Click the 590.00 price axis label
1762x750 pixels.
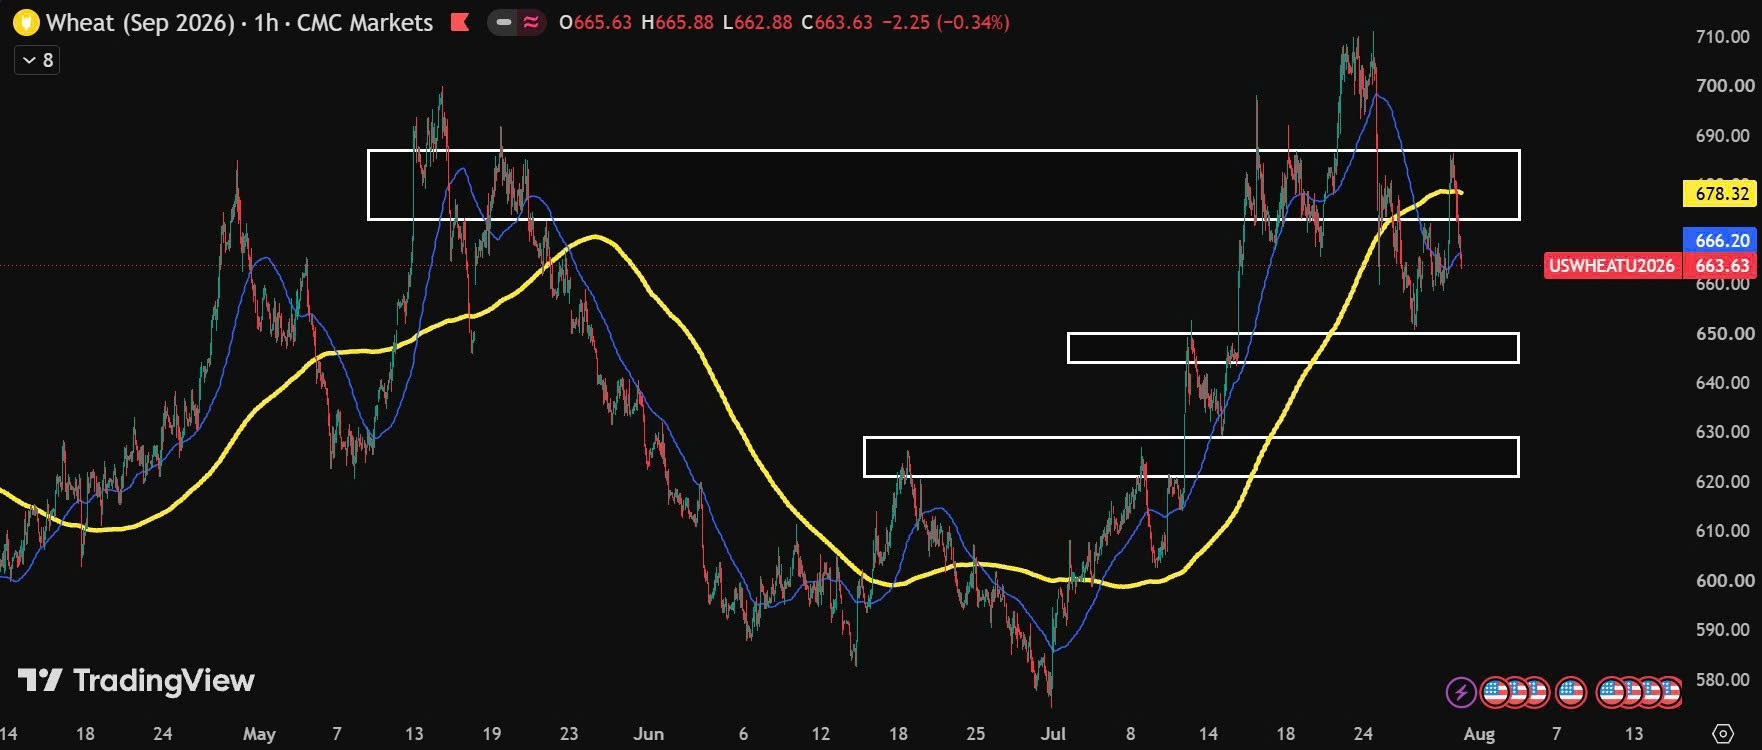[x=1723, y=630]
